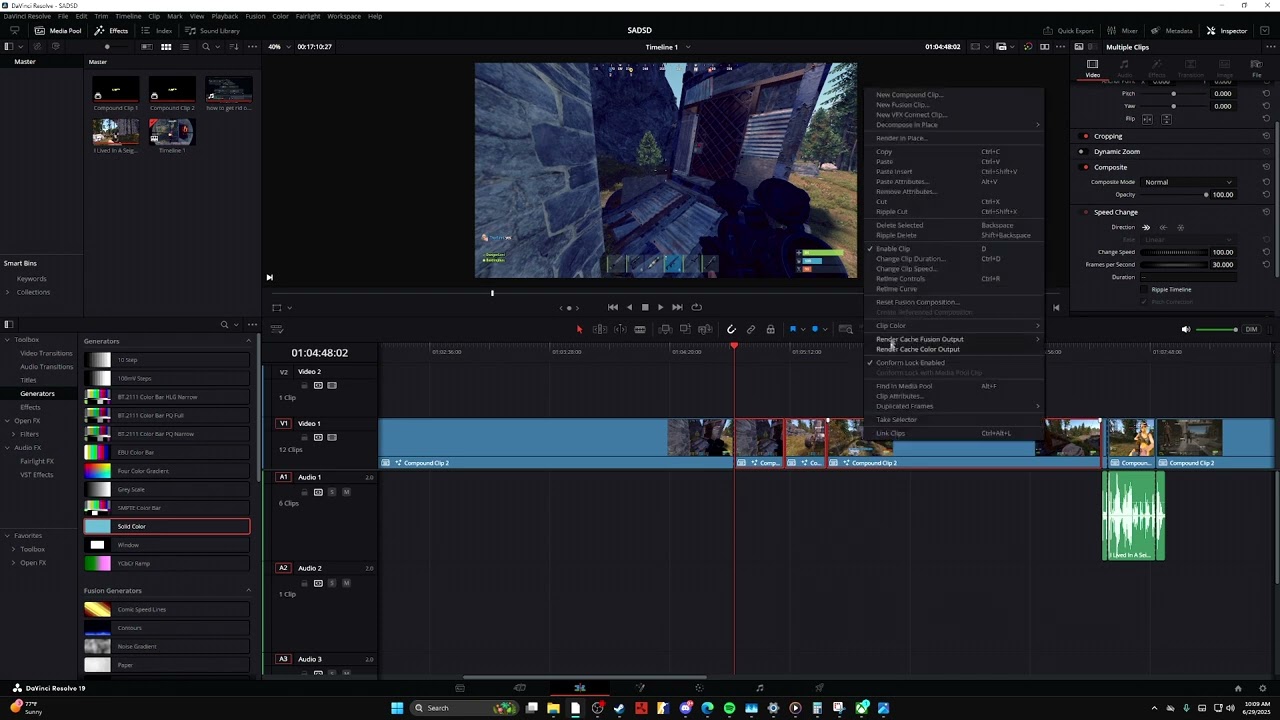This screenshot has height=720, width=1280.
Task: Click the Flip vertical icon in Inspector
Action: [x=1166, y=119]
